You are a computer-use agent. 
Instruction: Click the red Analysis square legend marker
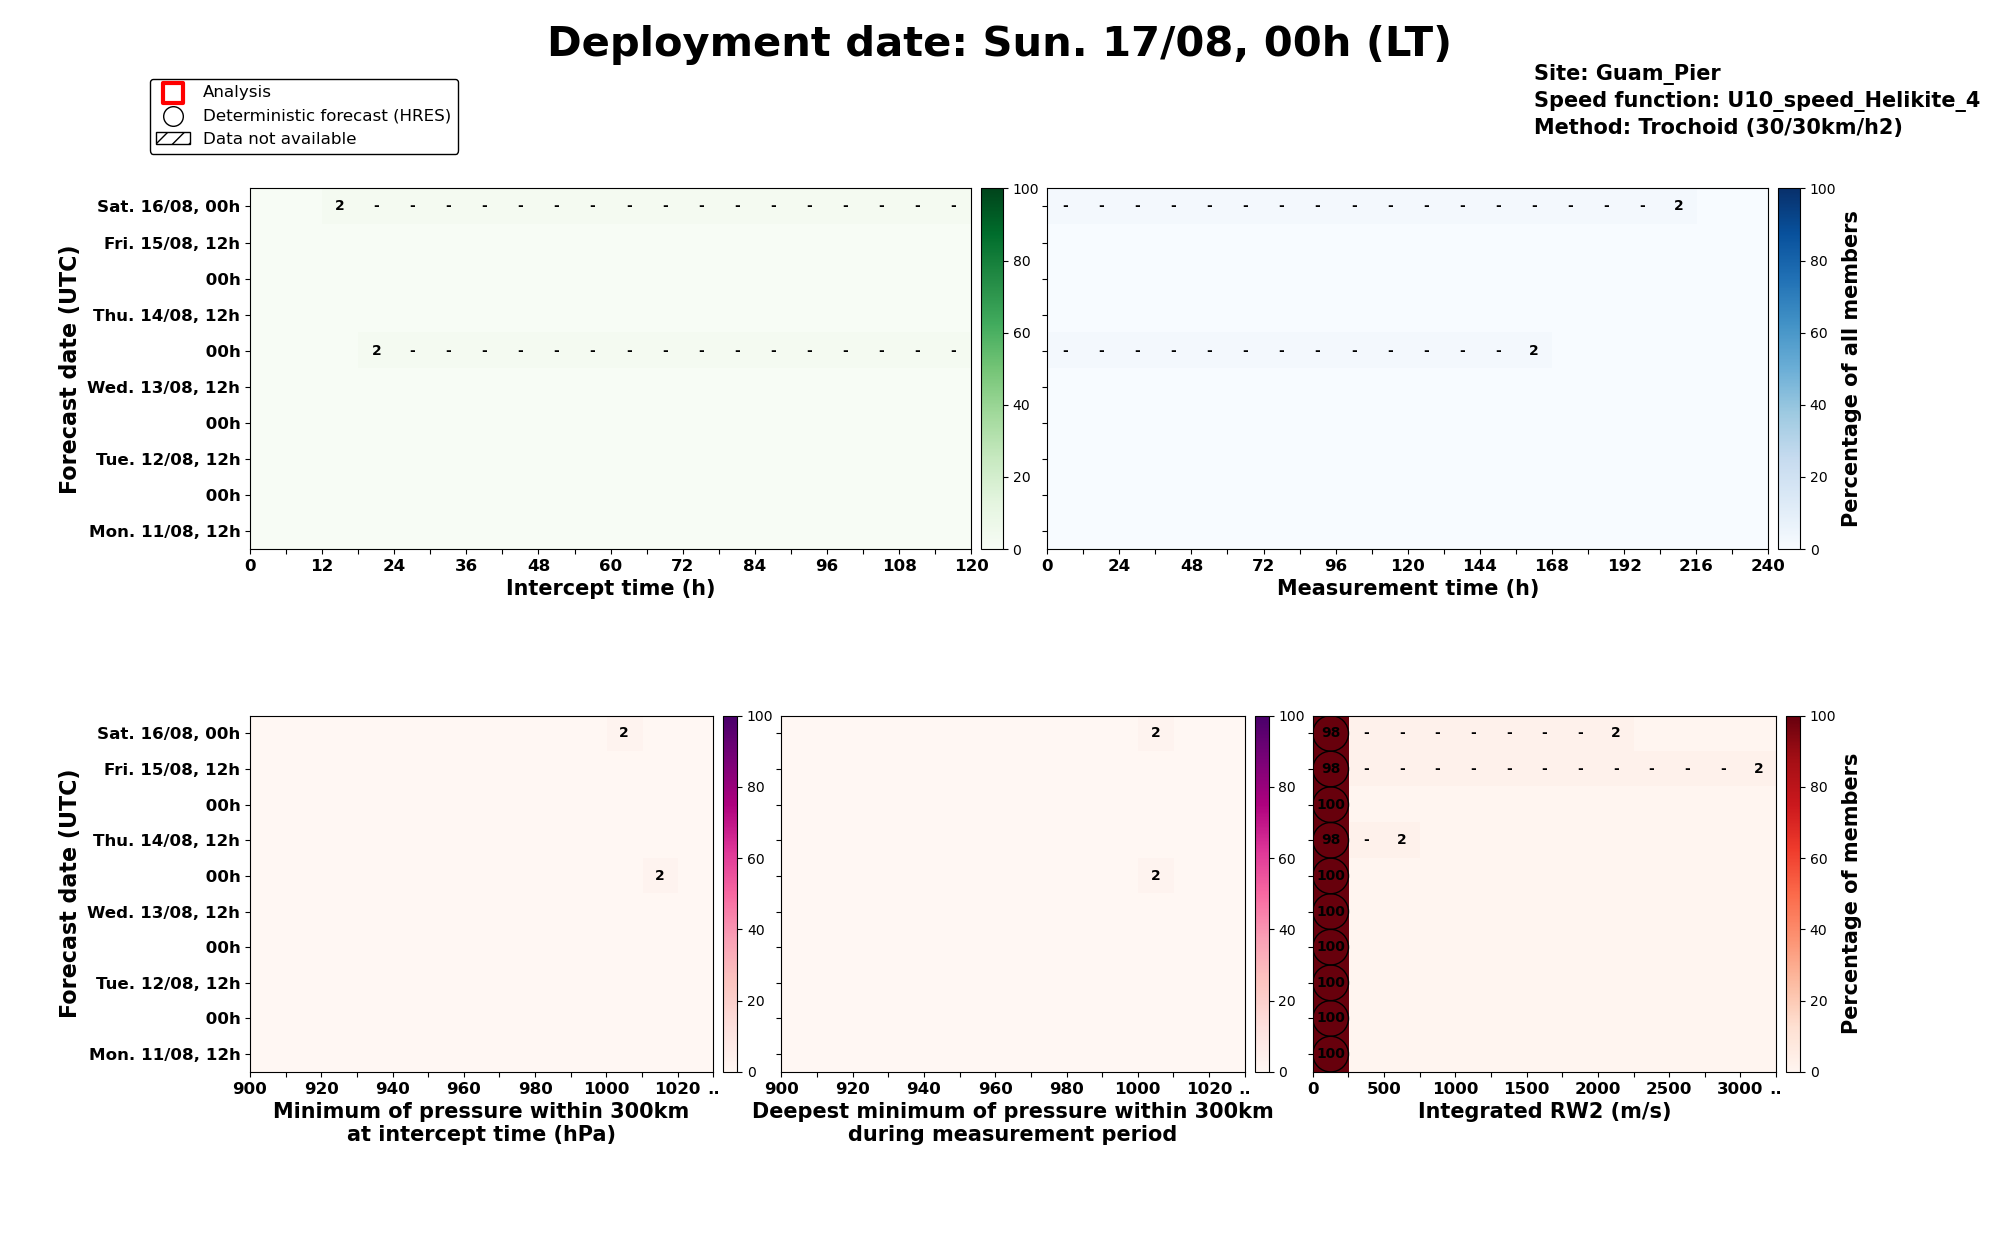pyautogui.click(x=173, y=93)
